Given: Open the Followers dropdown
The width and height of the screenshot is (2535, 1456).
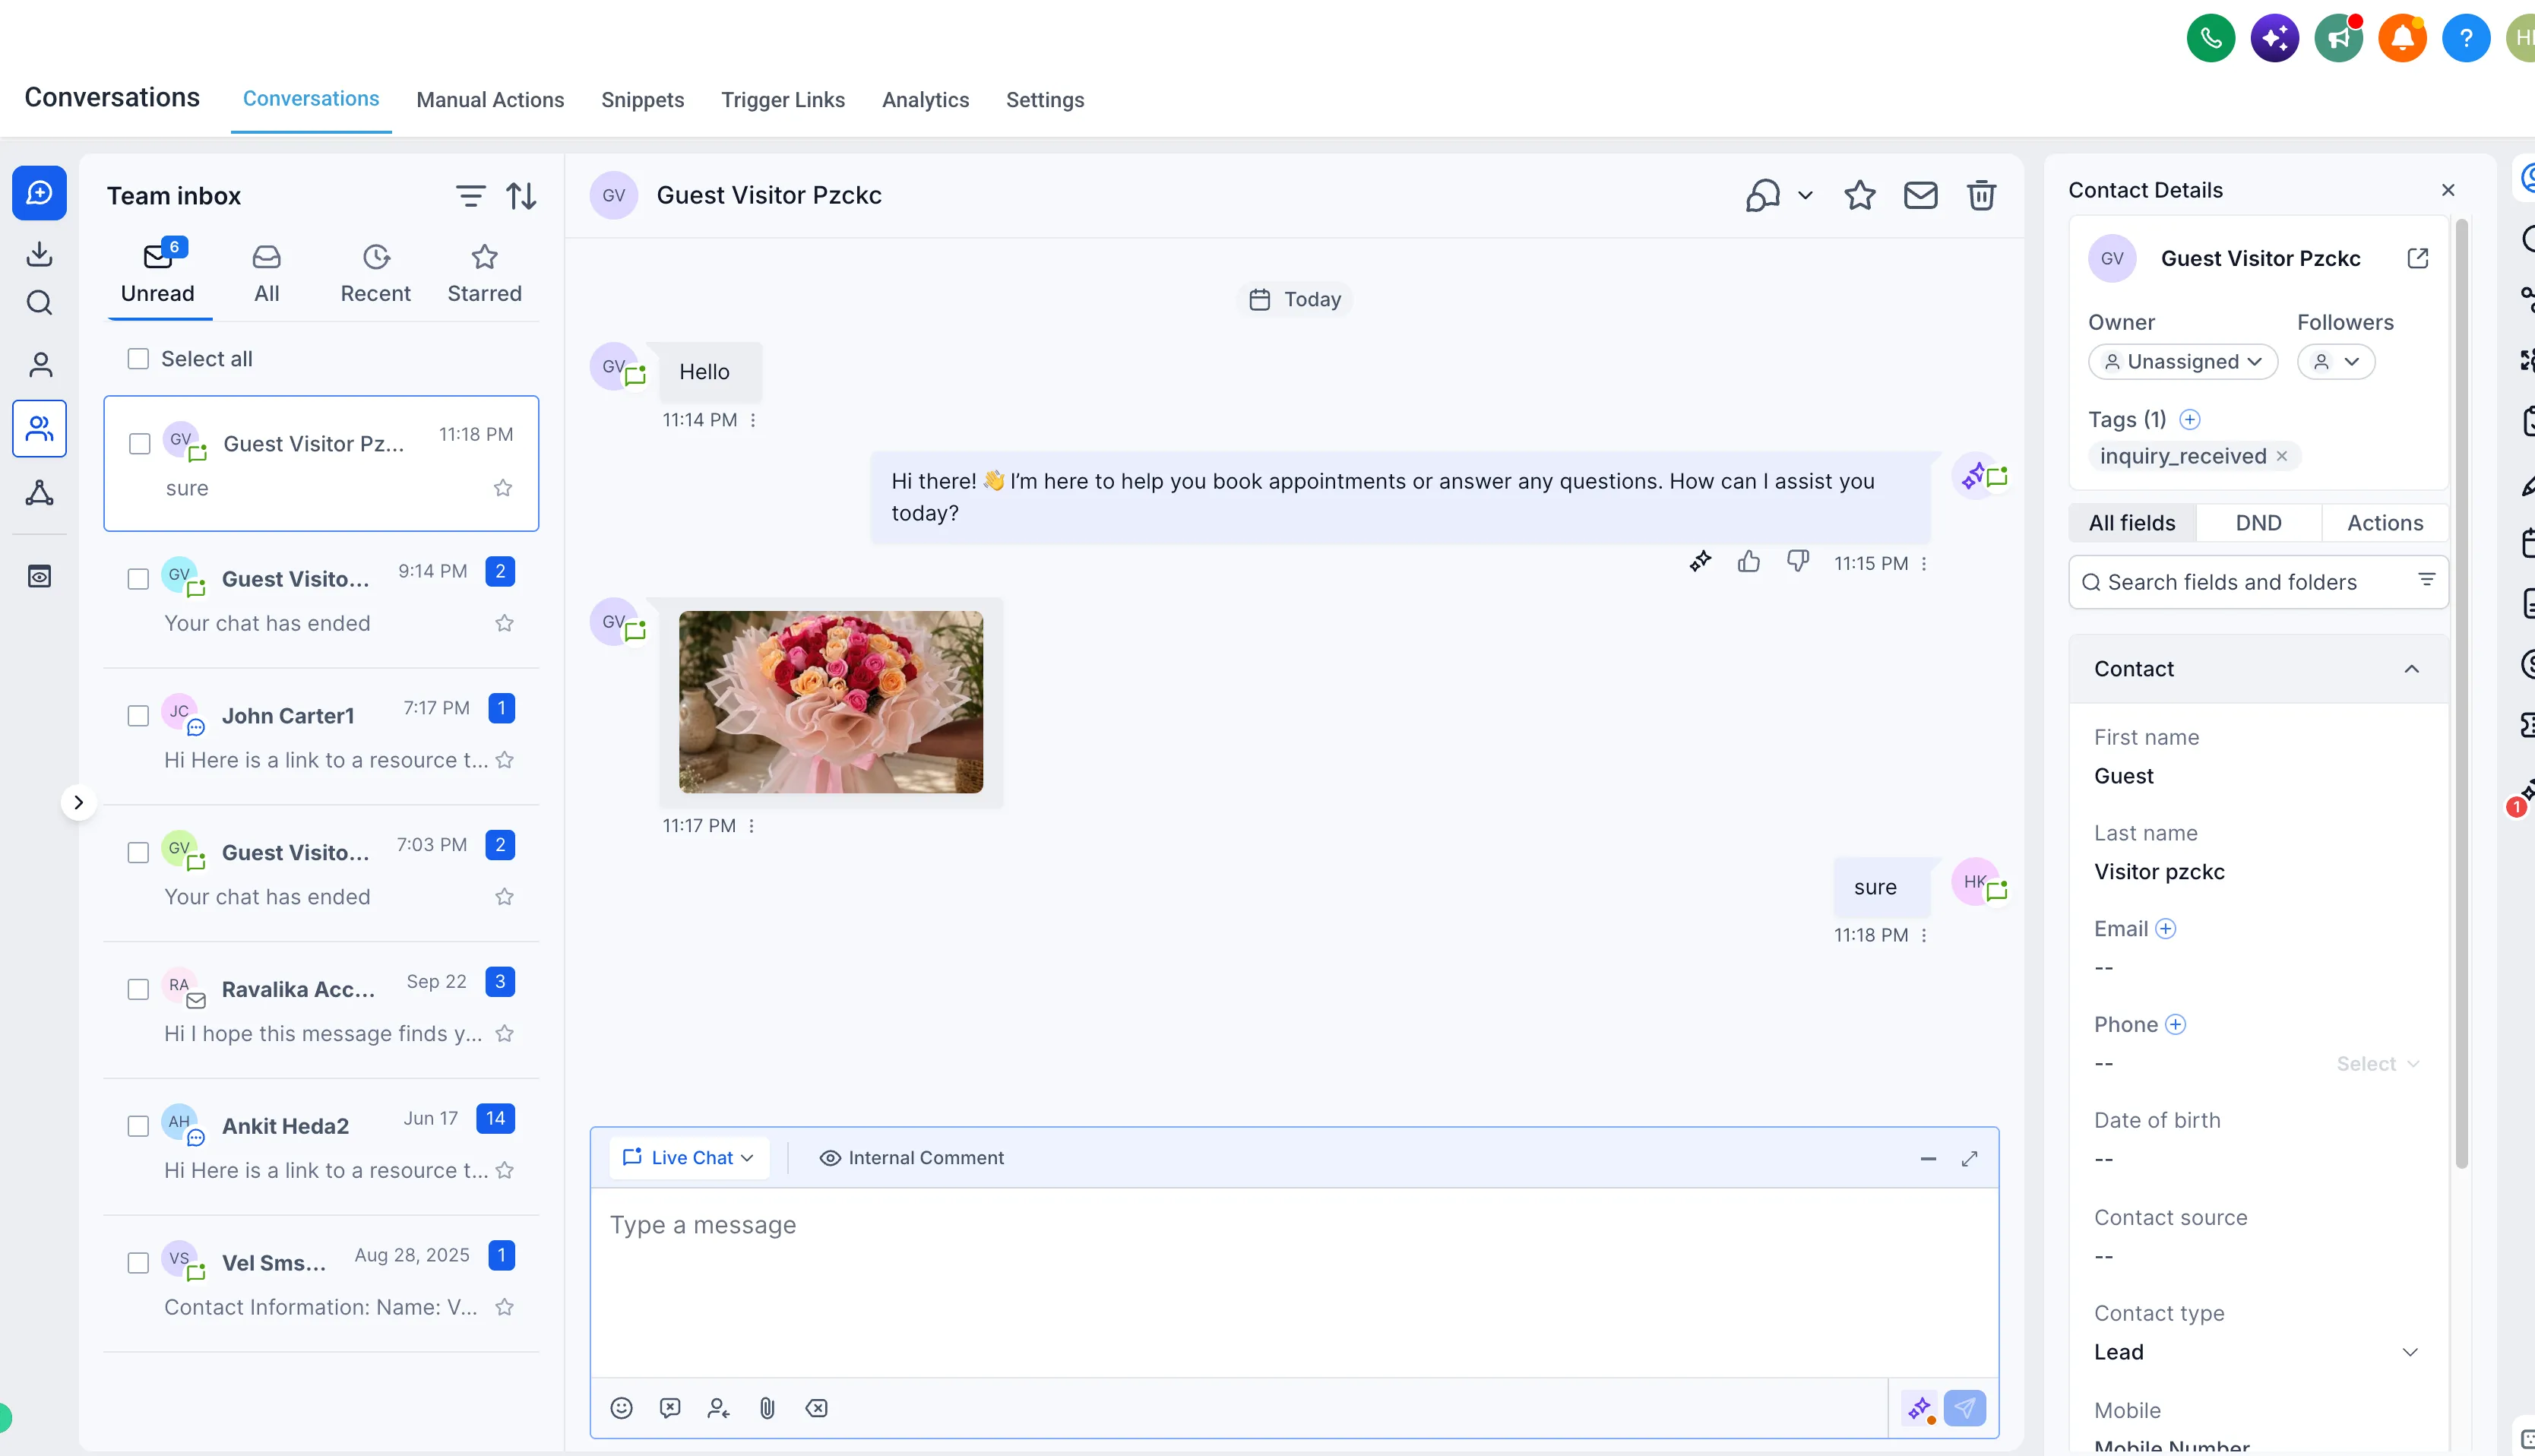Looking at the screenshot, I should pyautogui.click(x=2335, y=362).
